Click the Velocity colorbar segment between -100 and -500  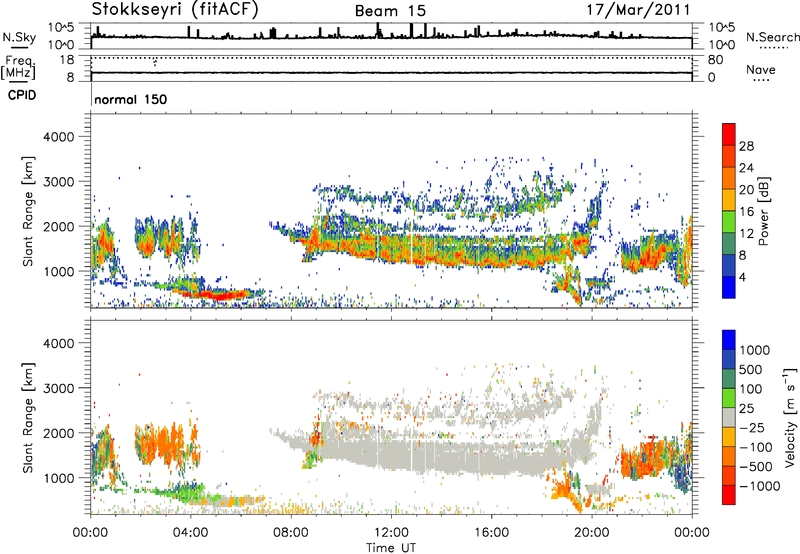(729, 456)
